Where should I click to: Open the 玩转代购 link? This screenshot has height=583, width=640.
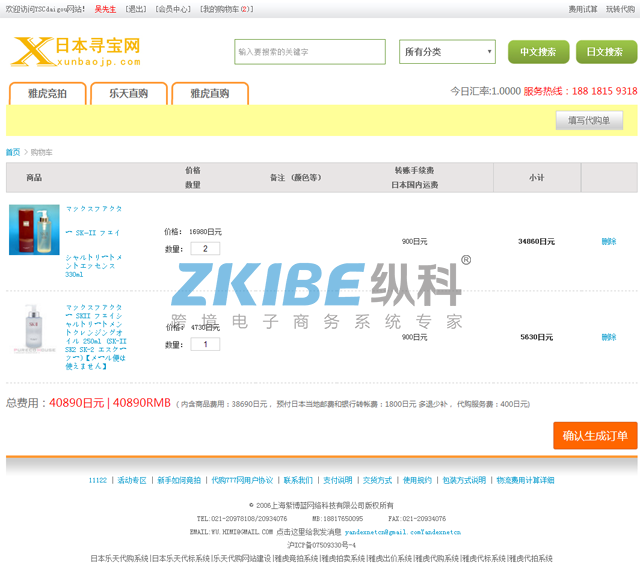coord(620,9)
